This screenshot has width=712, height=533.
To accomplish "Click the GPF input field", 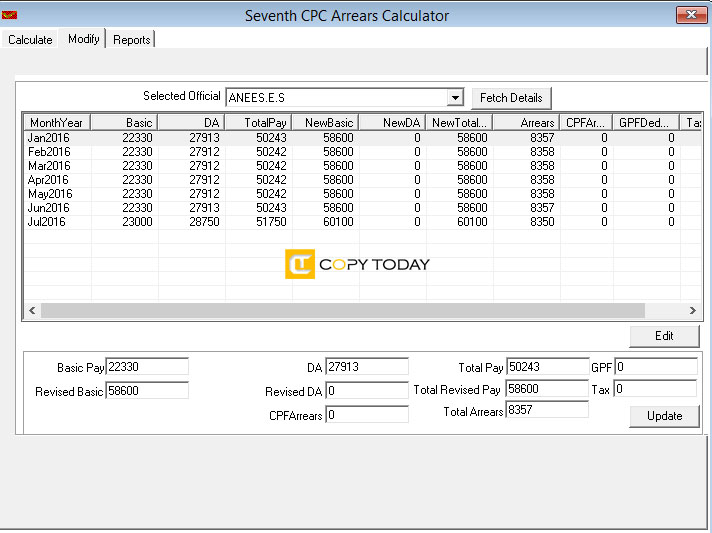I will [656, 367].
